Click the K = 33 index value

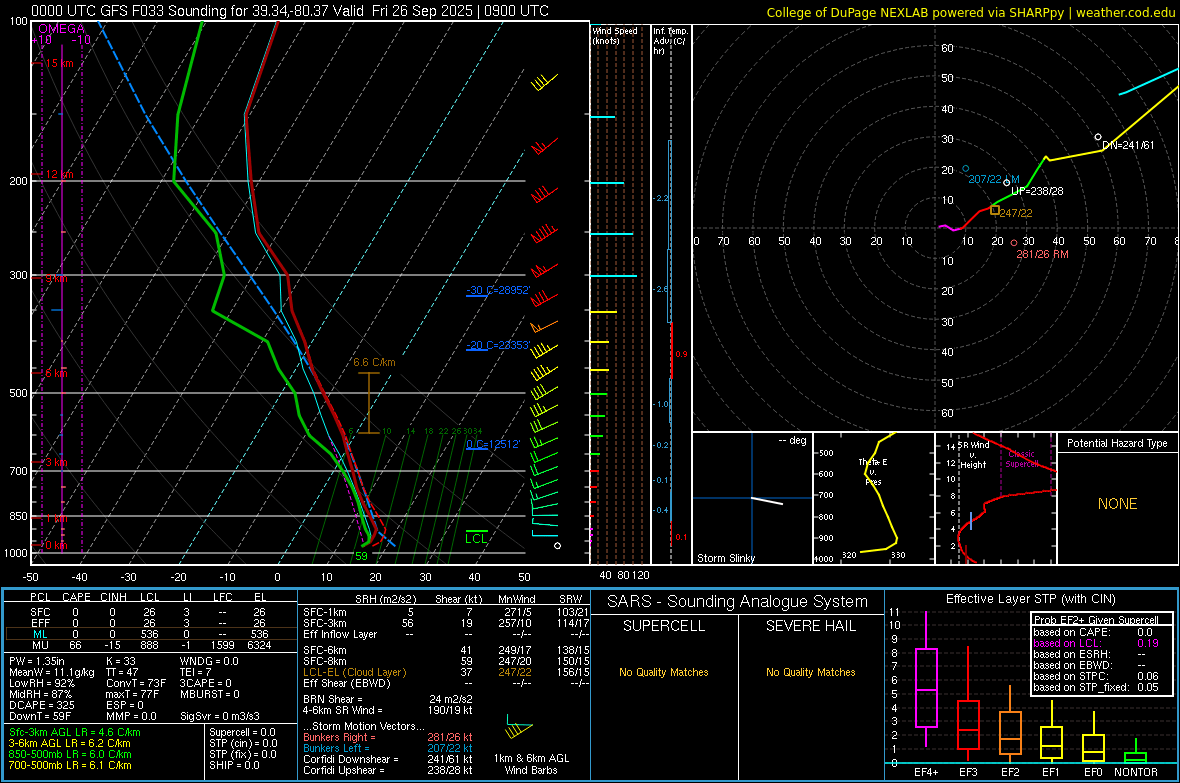tap(121, 661)
